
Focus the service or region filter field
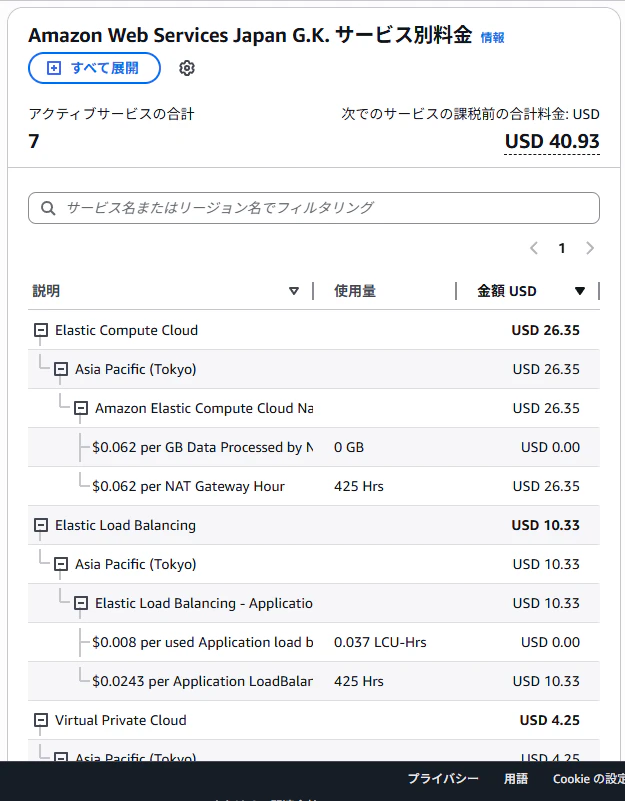pos(314,208)
